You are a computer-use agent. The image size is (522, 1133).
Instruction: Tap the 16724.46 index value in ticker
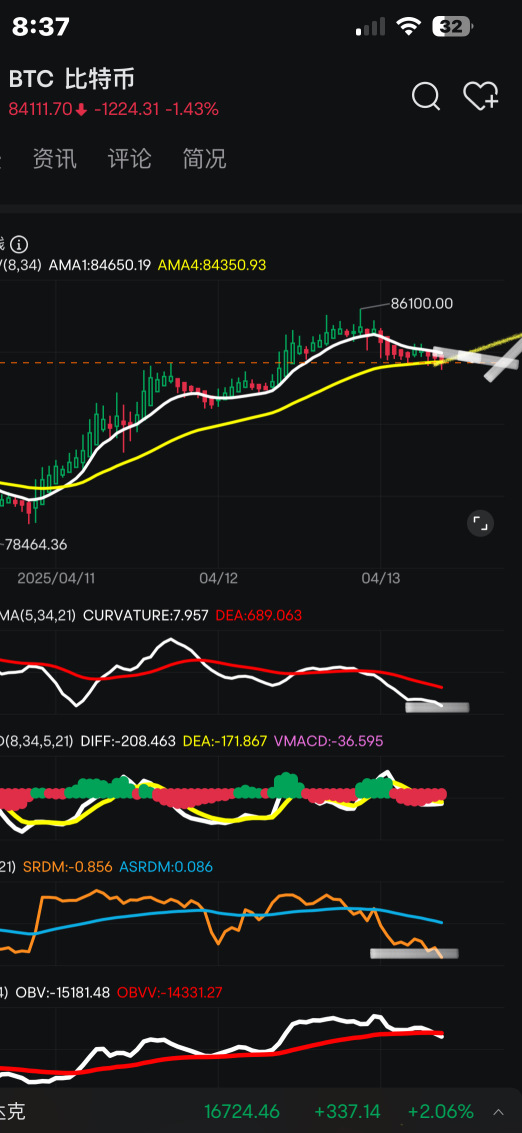click(x=242, y=1111)
